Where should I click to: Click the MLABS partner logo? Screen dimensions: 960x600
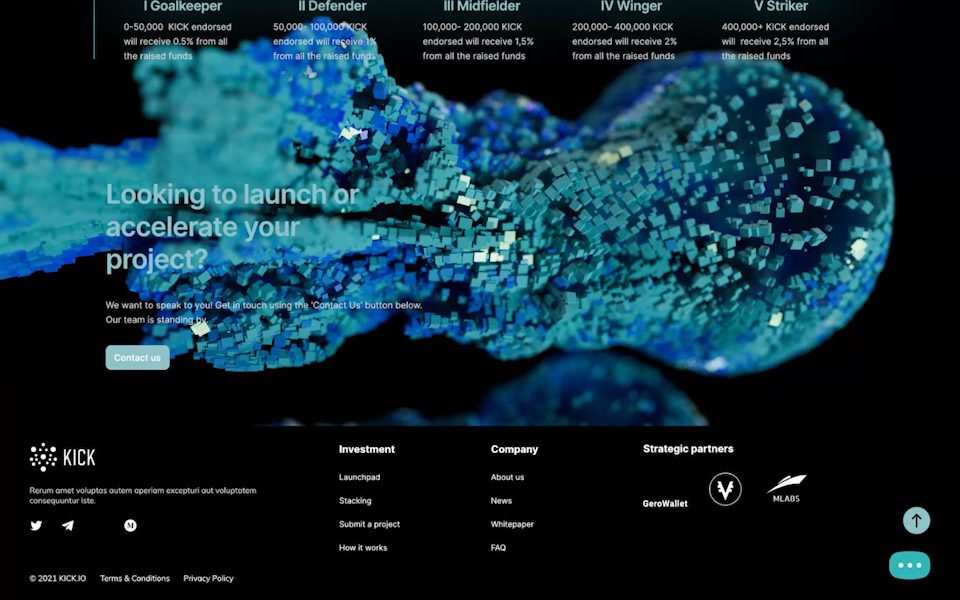786,489
